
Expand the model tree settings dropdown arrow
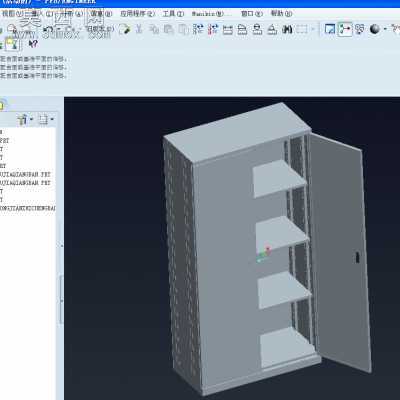[32, 119]
